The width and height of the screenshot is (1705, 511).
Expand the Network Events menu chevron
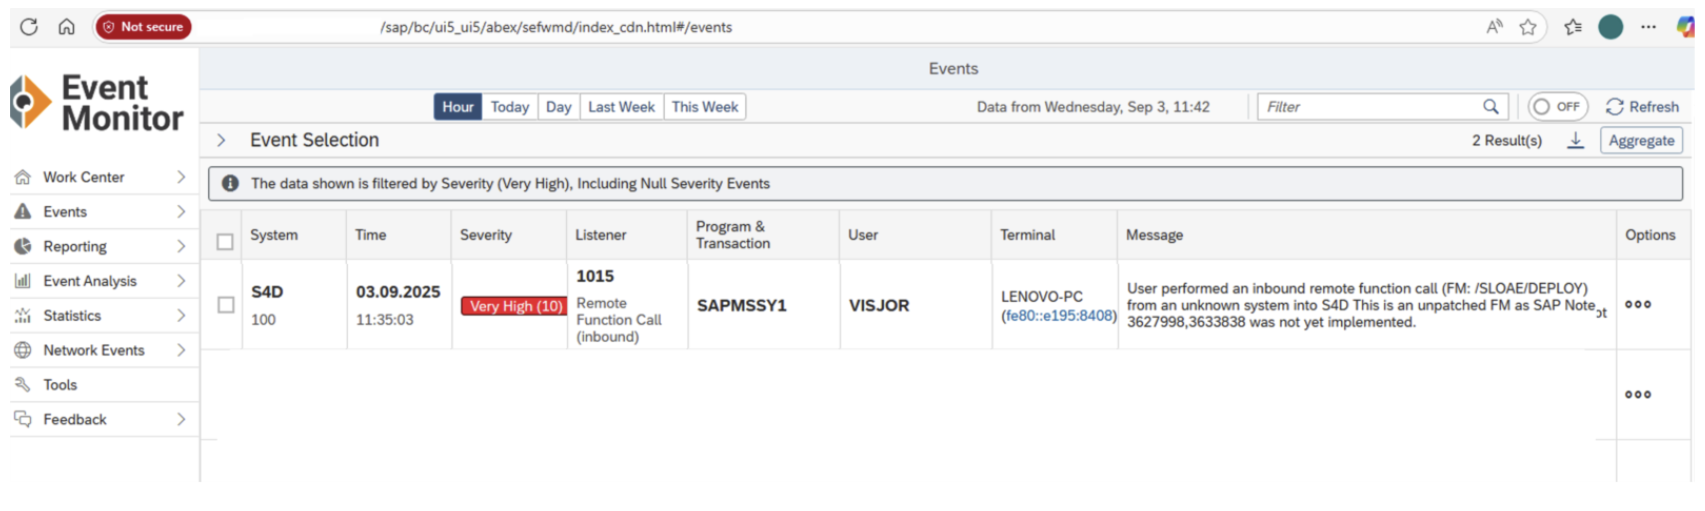(181, 350)
